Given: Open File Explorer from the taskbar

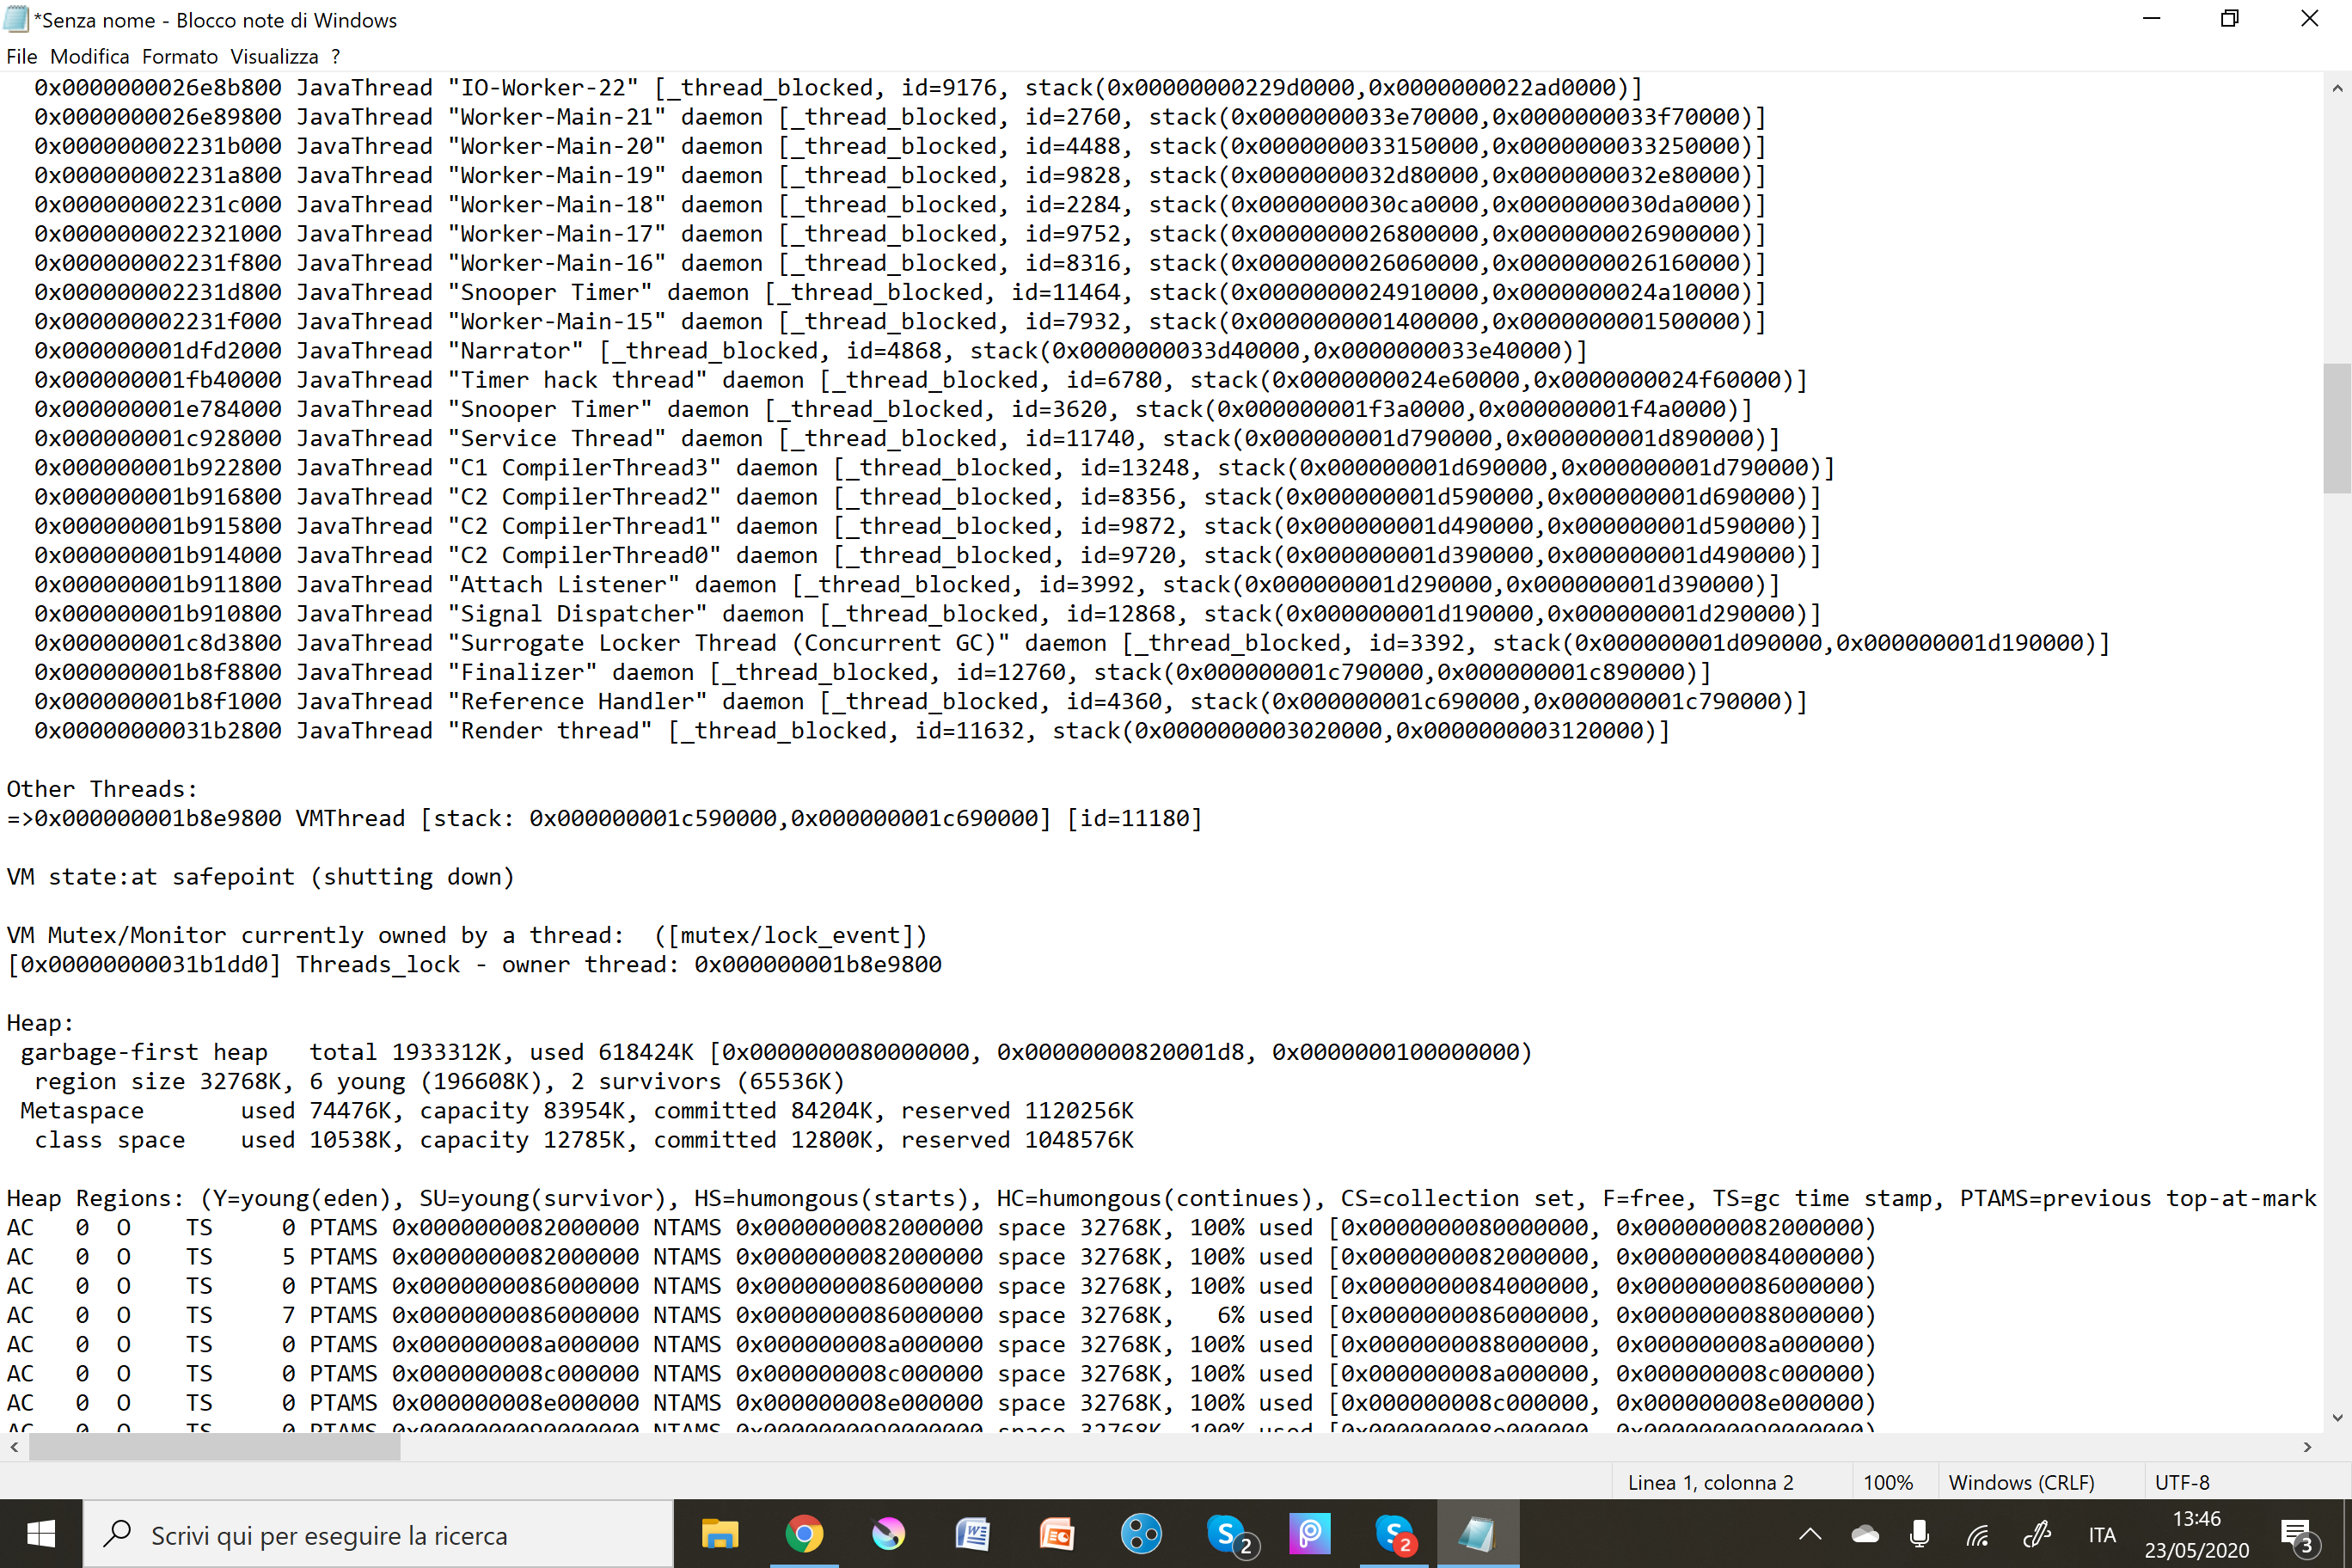Looking at the screenshot, I should [719, 1534].
